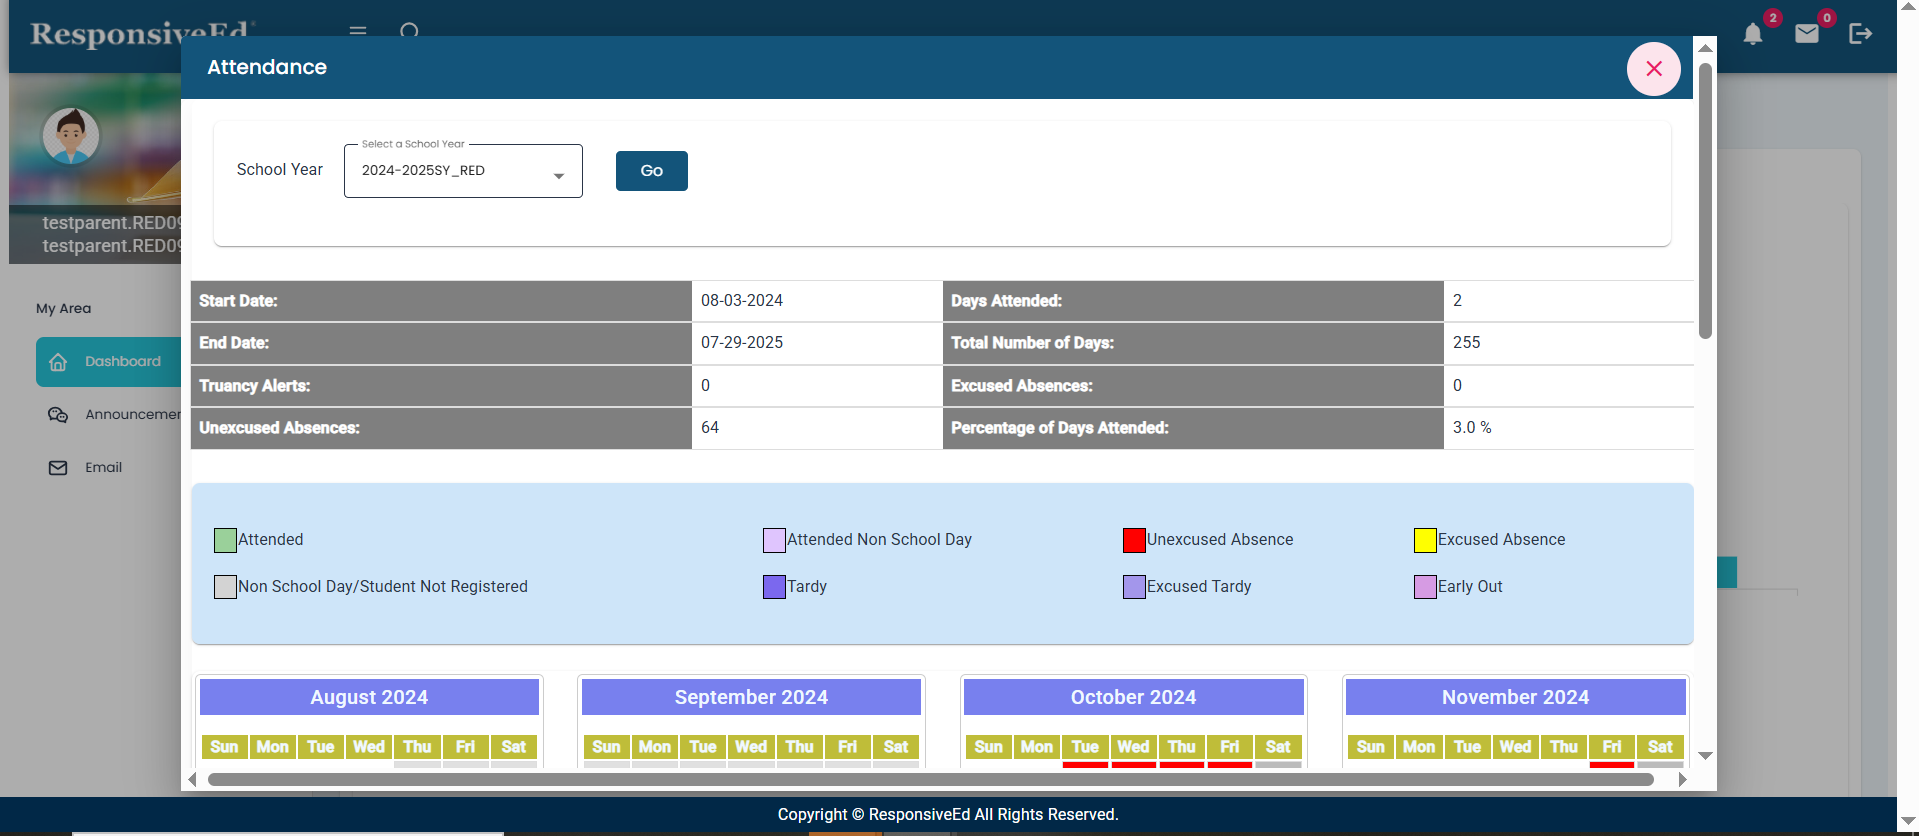This screenshot has height=836, width=1919.
Task: Click the October 2024 calendar header
Action: (1133, 697)
